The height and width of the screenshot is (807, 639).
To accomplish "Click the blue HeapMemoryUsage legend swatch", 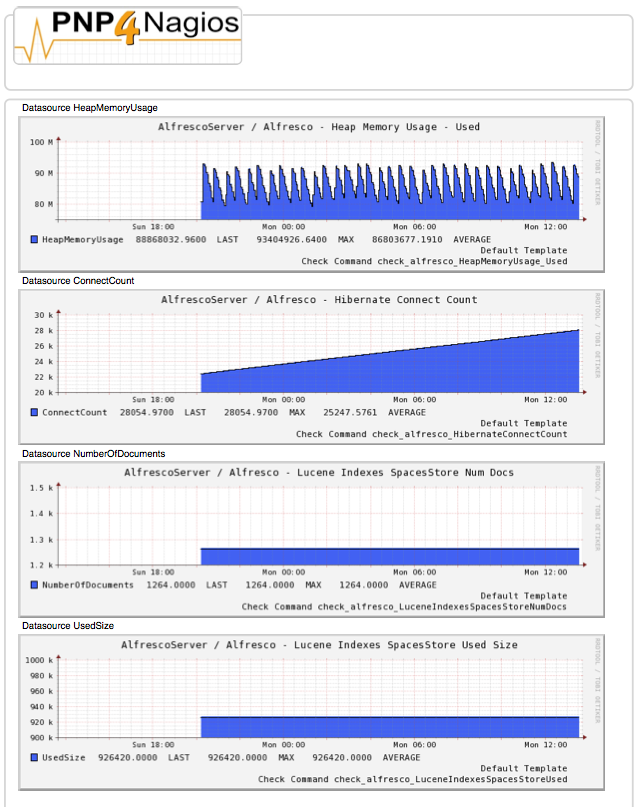I will click(x=34, y=239).
